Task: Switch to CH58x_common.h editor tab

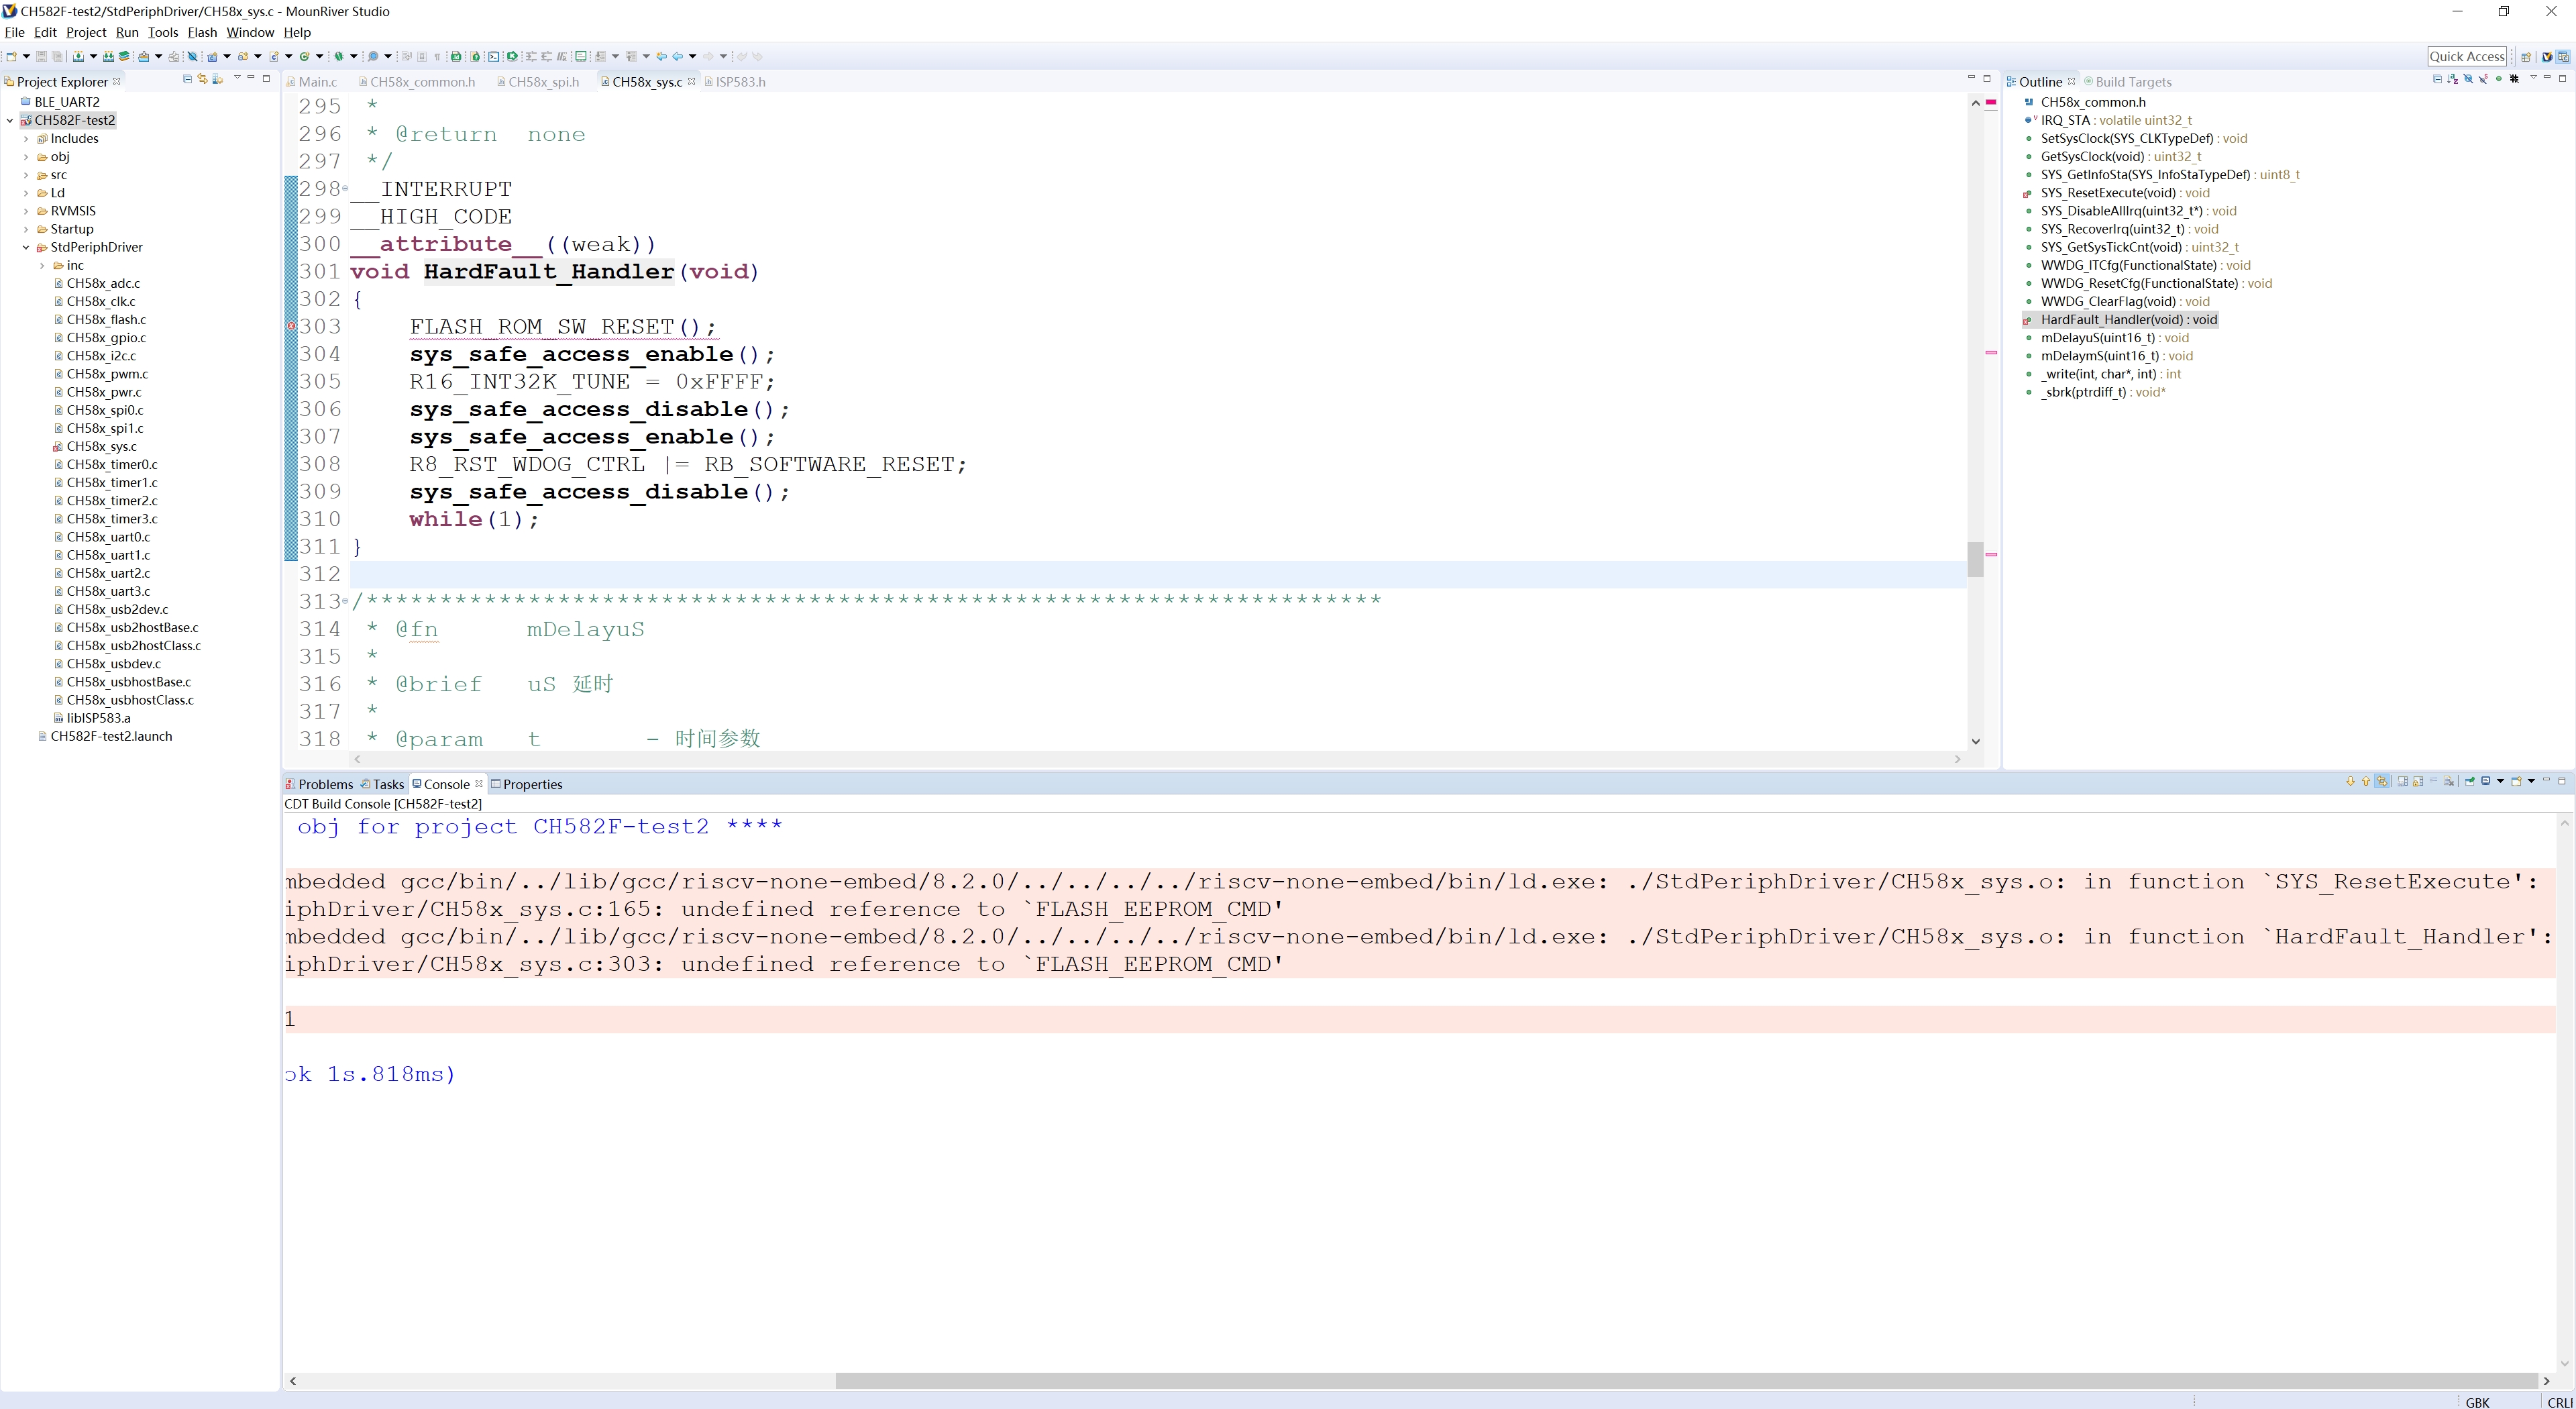Action: 417,82
